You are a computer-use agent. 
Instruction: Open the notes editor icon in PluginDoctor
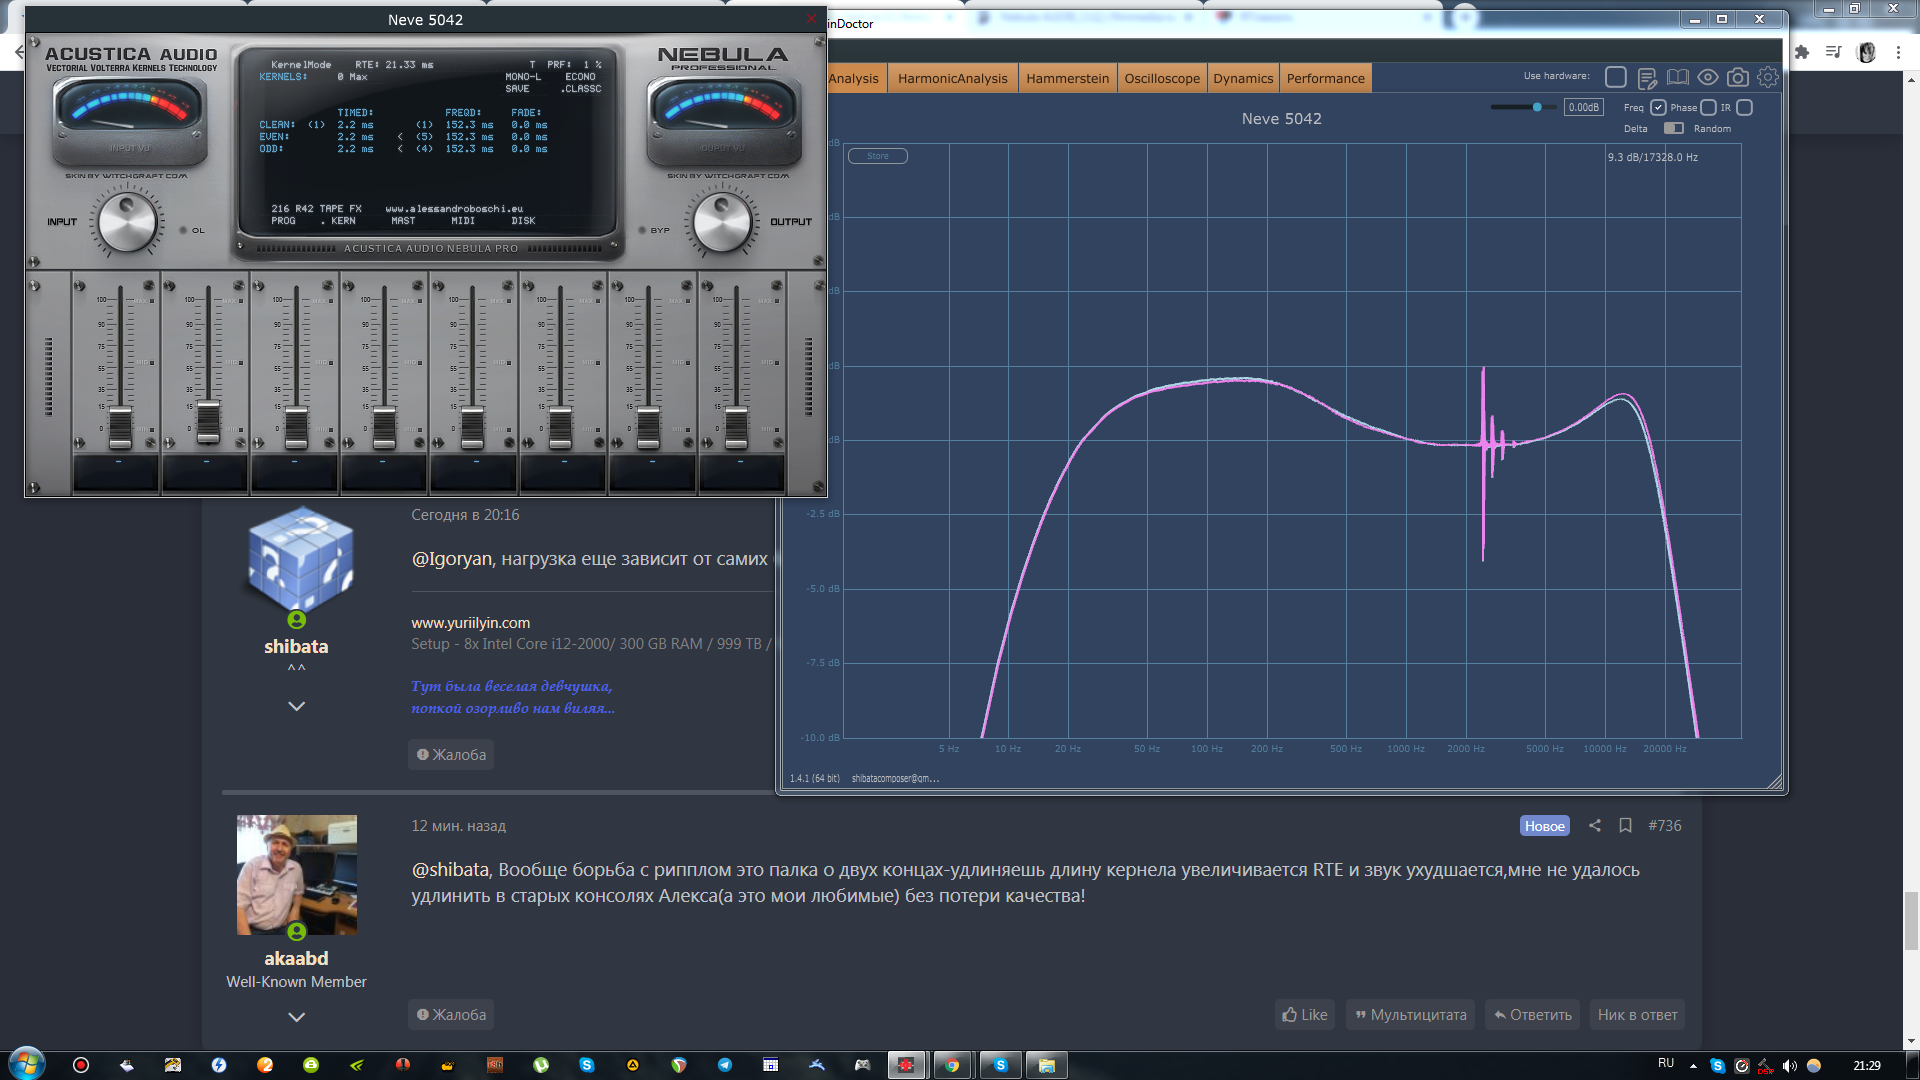click(x=1647, y=78)
